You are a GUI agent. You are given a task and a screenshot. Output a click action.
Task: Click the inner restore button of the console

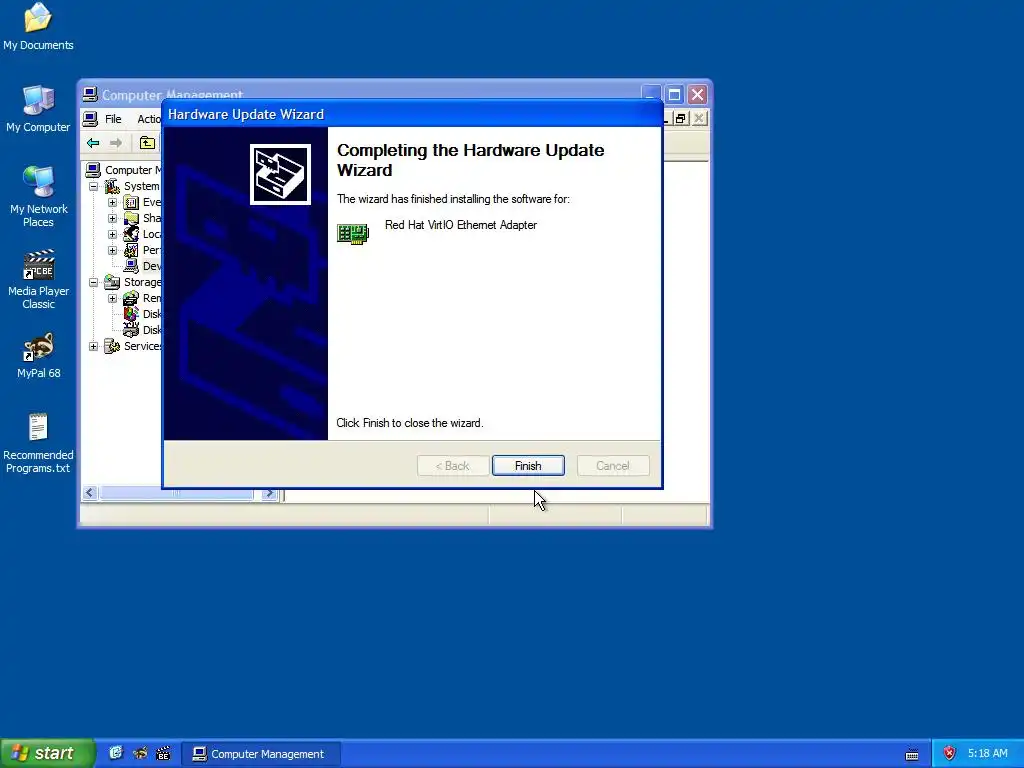point(680,118)
